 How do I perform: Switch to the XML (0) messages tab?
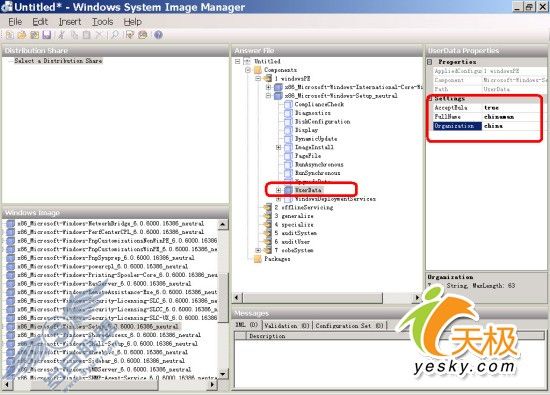click(247, 325)
